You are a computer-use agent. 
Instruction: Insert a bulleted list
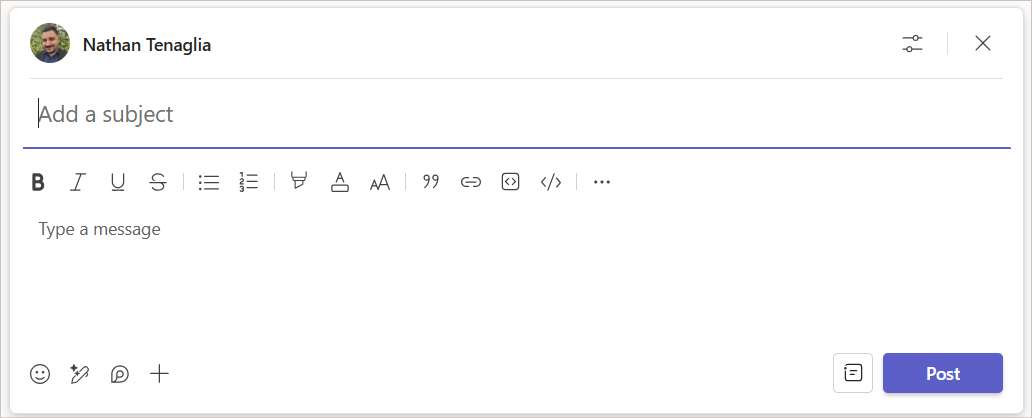(209, 182)
